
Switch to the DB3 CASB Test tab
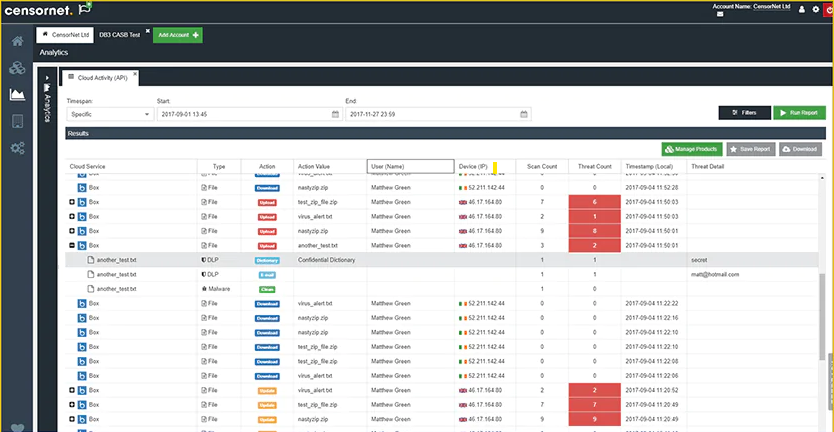[120, 35]
